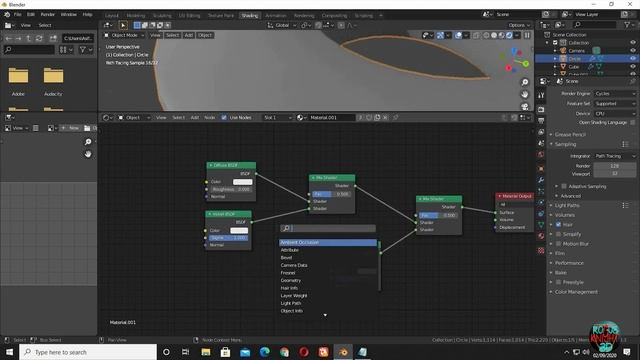The width and height of the screenshot is (640, 360).
Task: Switch to the Layout workspace tab
Action: tap(111, 16)
